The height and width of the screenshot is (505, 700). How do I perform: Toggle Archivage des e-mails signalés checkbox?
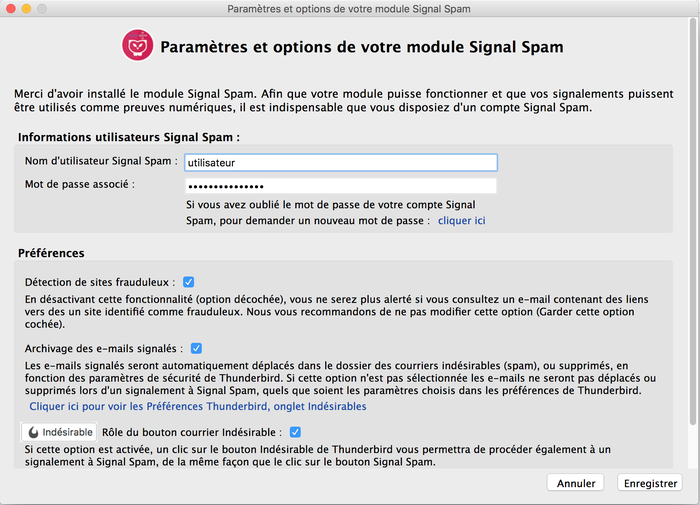(x=196, y=348)
